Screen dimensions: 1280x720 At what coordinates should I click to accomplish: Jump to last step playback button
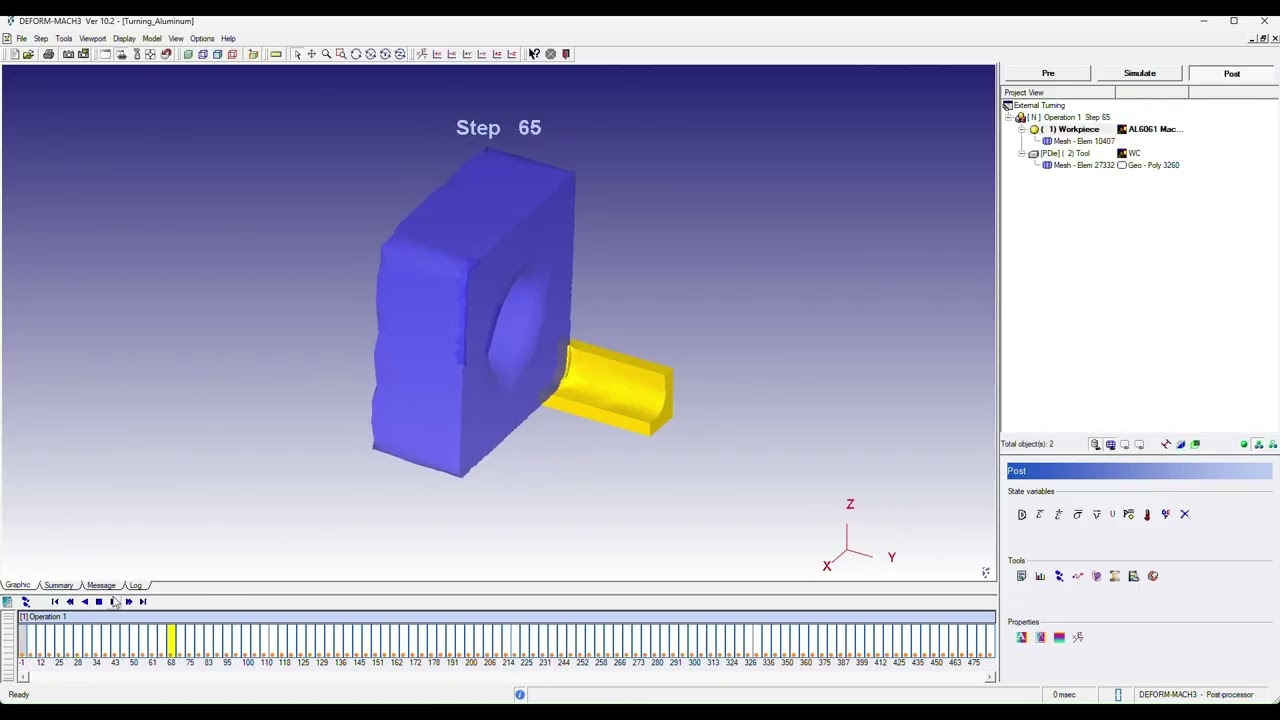coord(143,601)
